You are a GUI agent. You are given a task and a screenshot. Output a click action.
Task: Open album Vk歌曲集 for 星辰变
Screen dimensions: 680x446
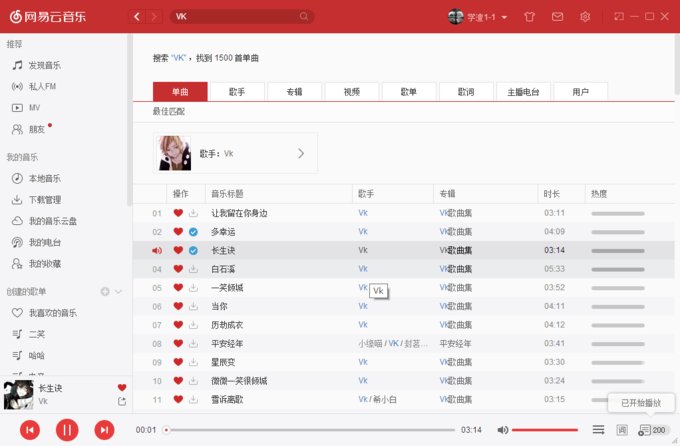[x=455, y=362]
